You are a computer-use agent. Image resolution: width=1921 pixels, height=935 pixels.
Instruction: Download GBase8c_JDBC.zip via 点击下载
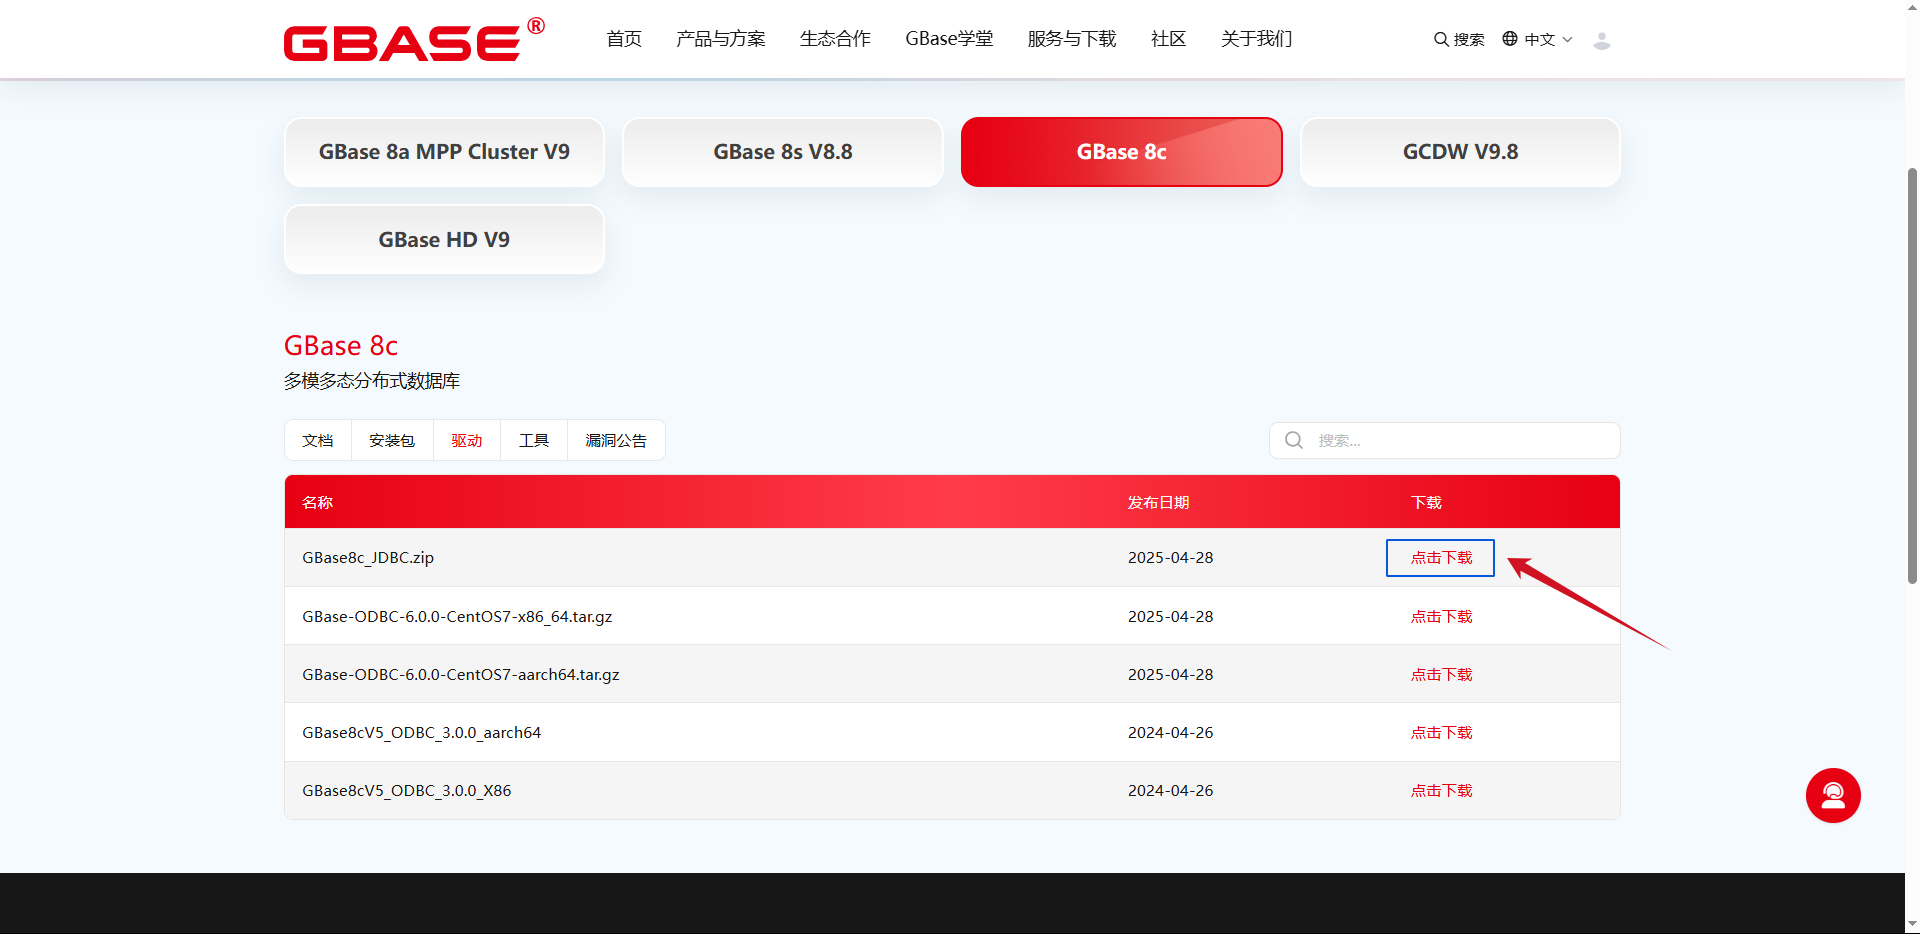click(x=1441, y=558)
